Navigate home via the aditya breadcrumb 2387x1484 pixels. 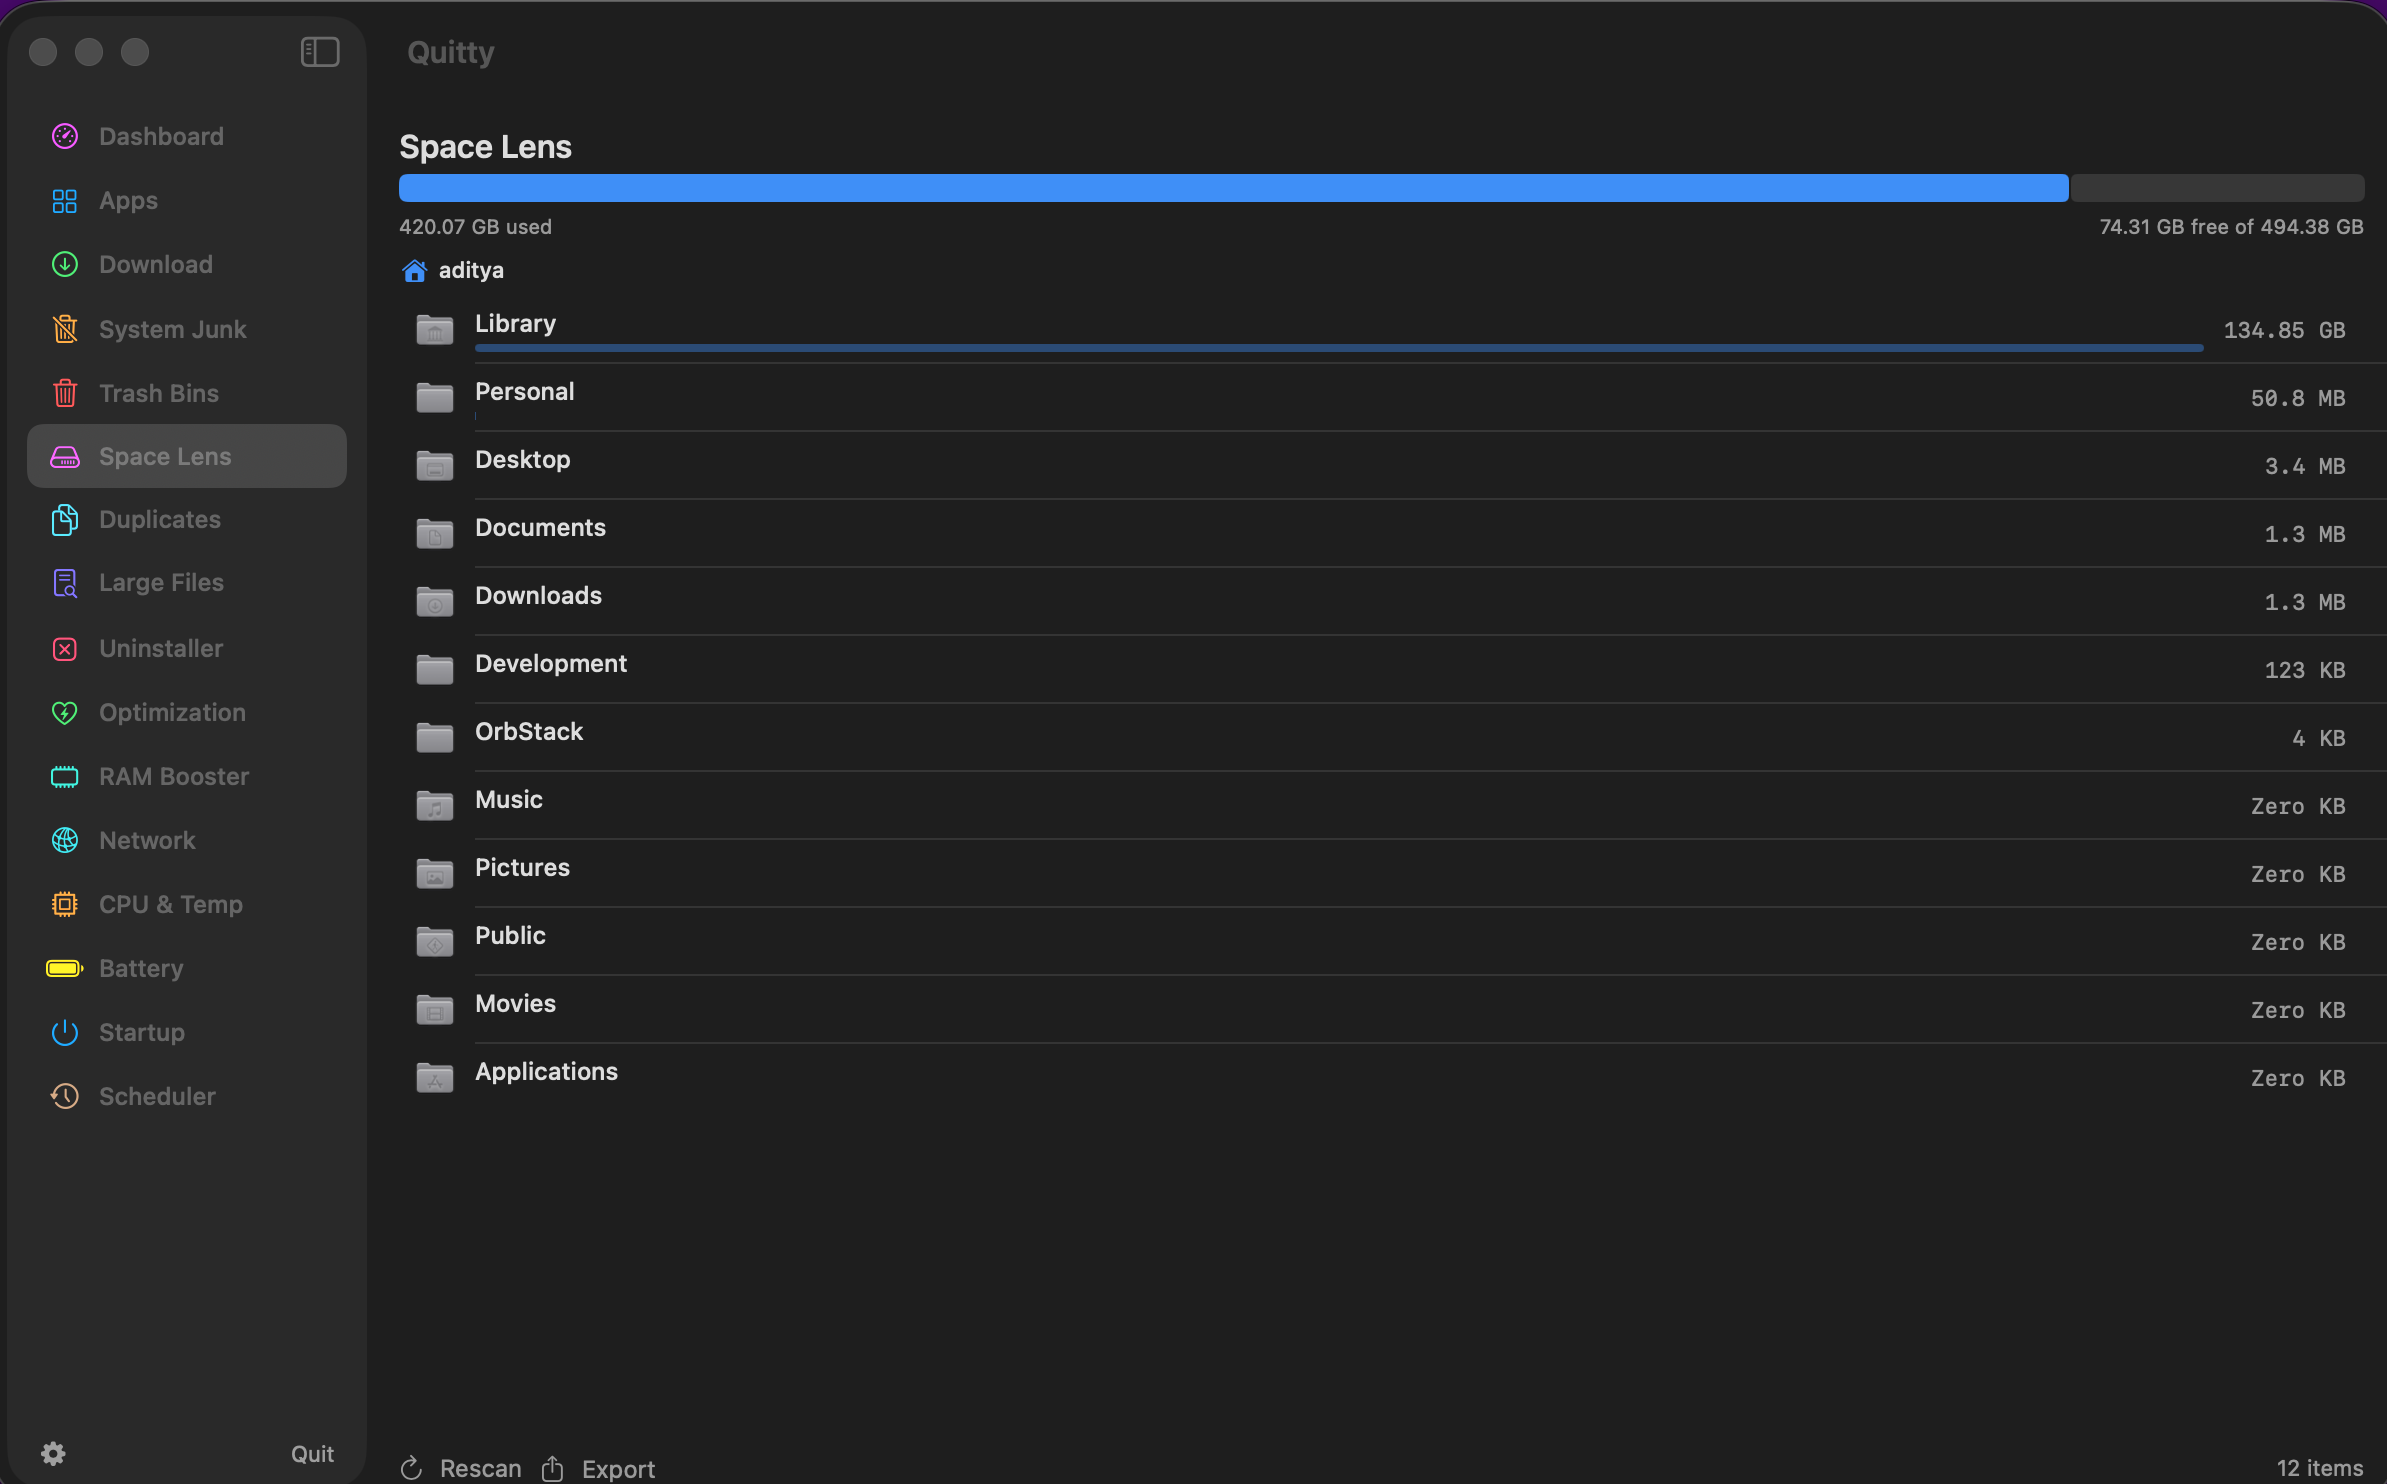click(x=470, y=270)
